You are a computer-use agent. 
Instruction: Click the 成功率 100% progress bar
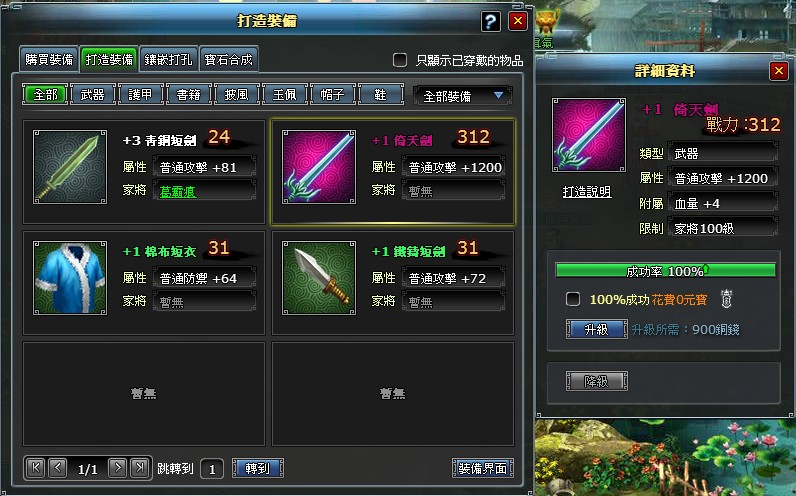[666, 271]
